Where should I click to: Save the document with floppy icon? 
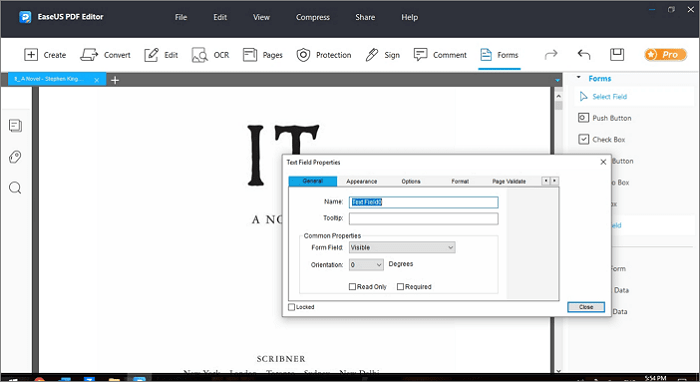click(617, 54)
